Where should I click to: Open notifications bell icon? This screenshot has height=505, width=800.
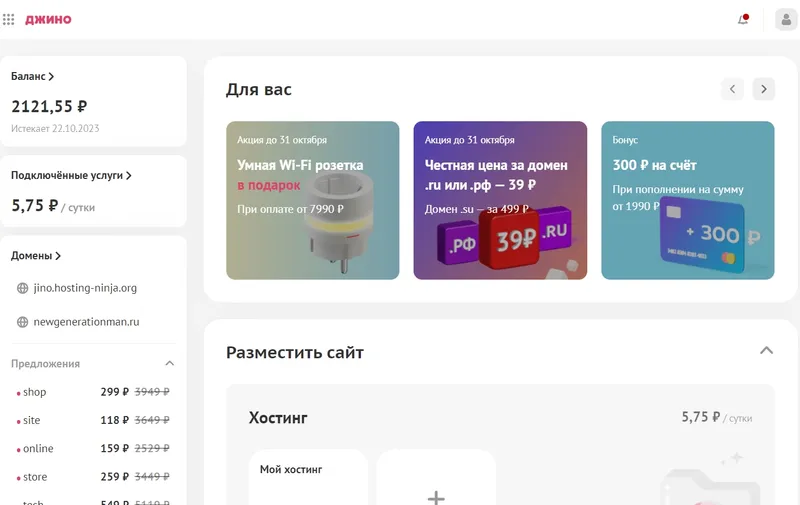(x=743, y=19)
